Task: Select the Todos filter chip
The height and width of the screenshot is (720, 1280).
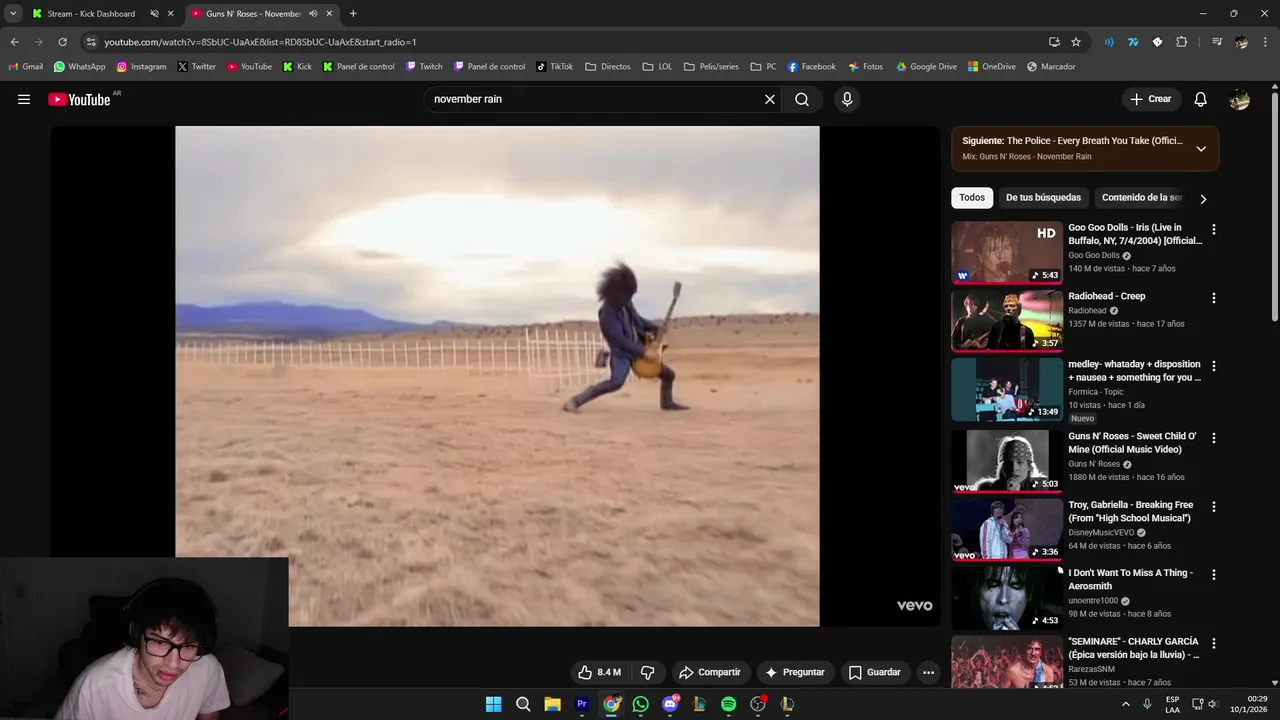Action: click(972, 198)
